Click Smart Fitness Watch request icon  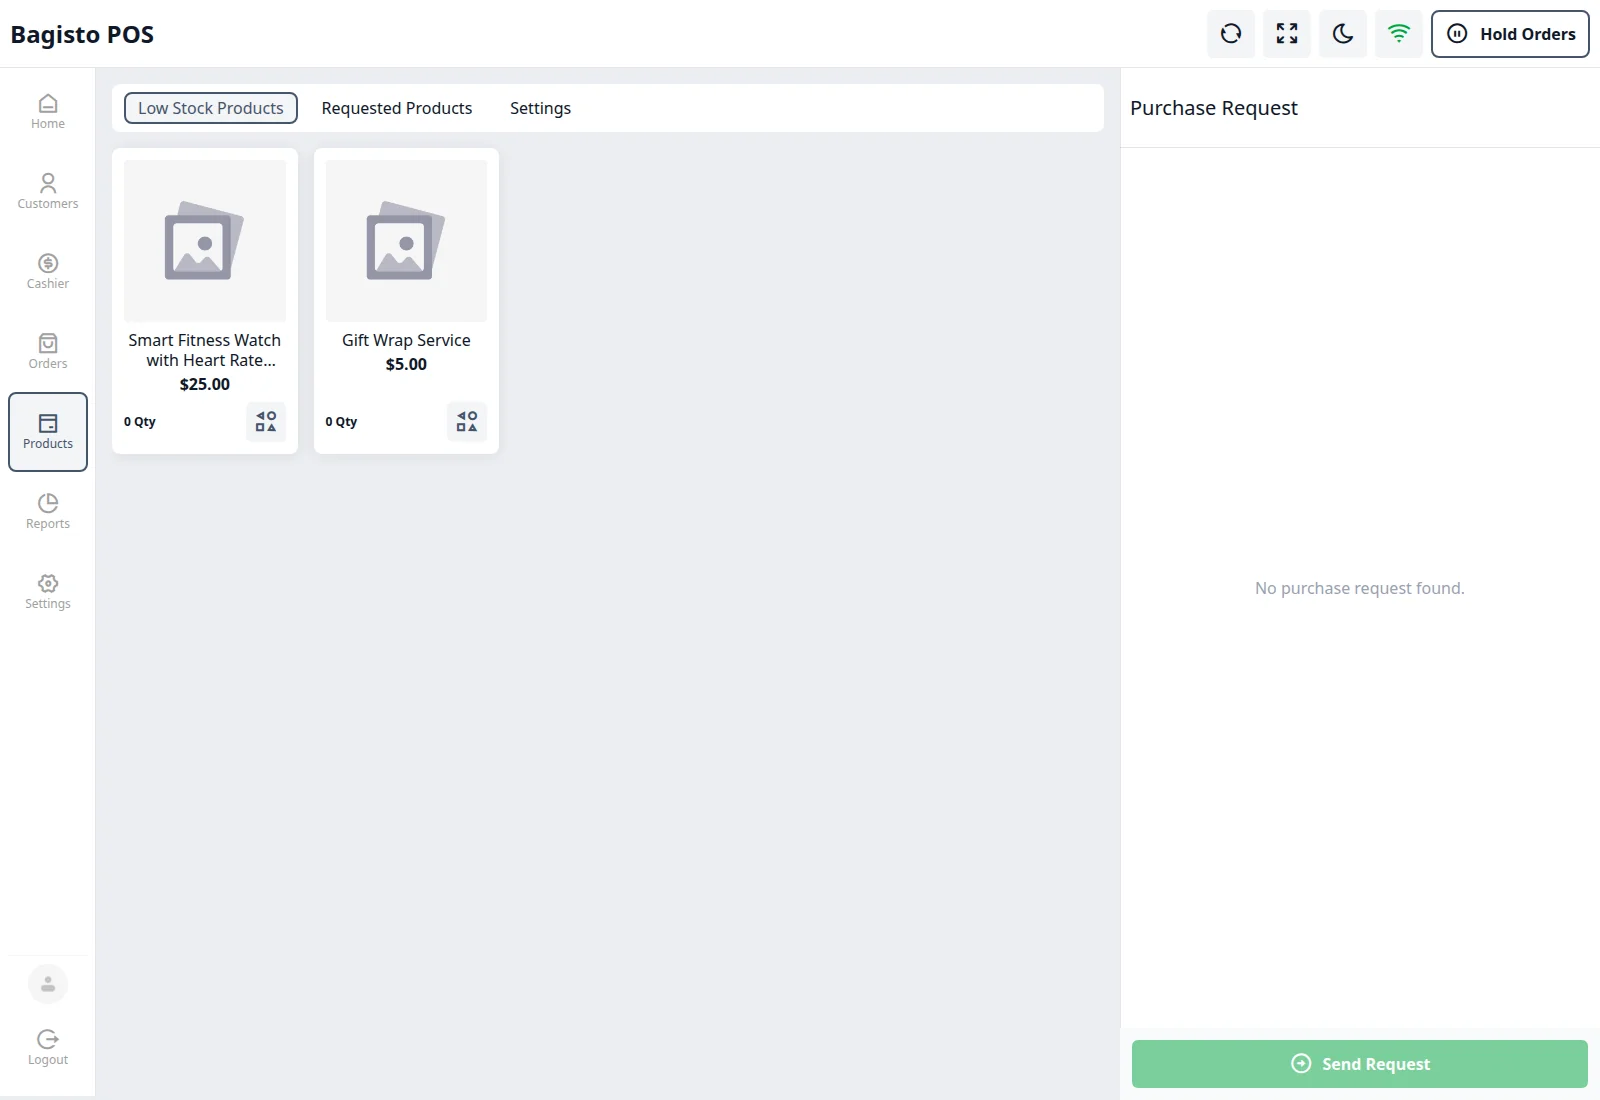tap(266, 422)
